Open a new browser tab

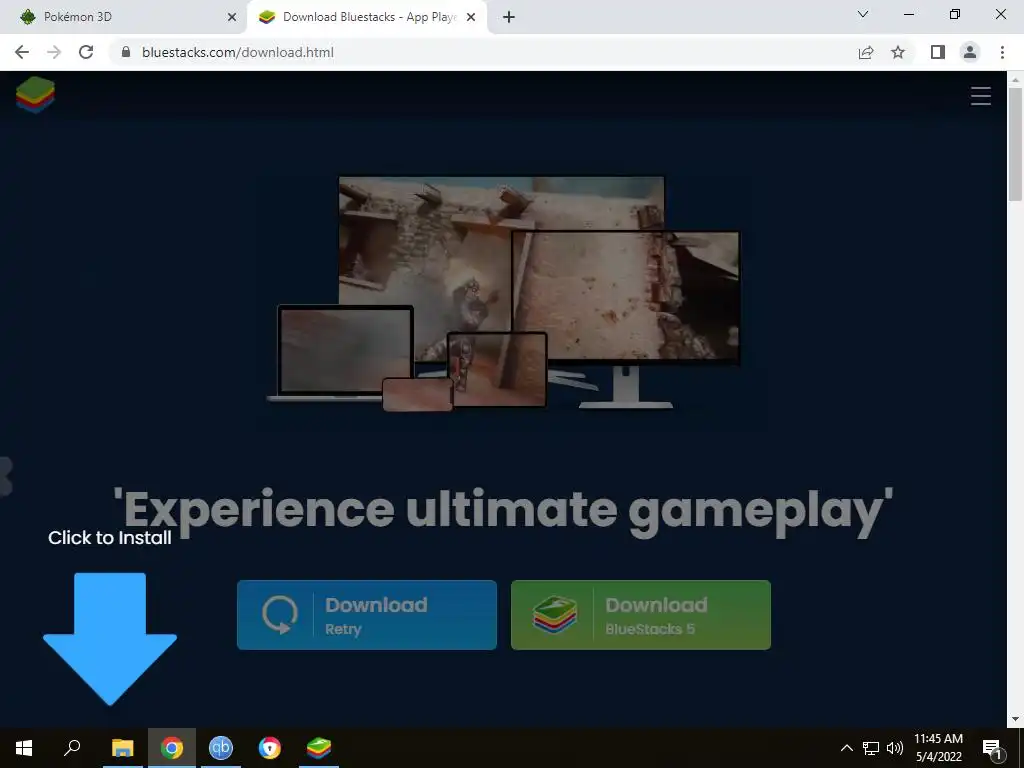coord(509,17)
